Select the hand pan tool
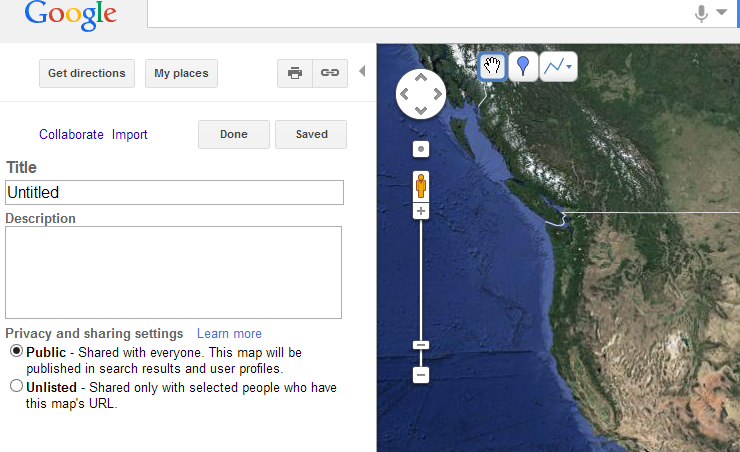Viewport: 740px width, 452px height. tap(492, 67)
